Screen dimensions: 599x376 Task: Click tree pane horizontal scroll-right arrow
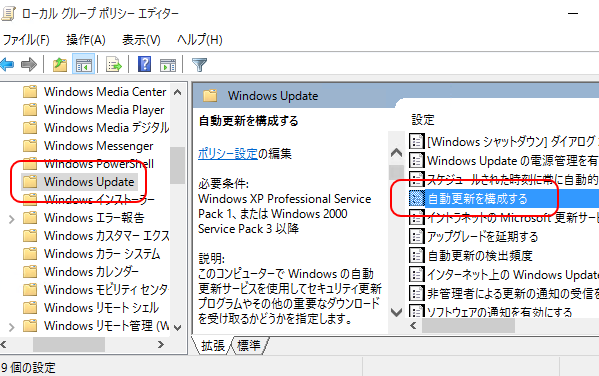pos(161,345)
